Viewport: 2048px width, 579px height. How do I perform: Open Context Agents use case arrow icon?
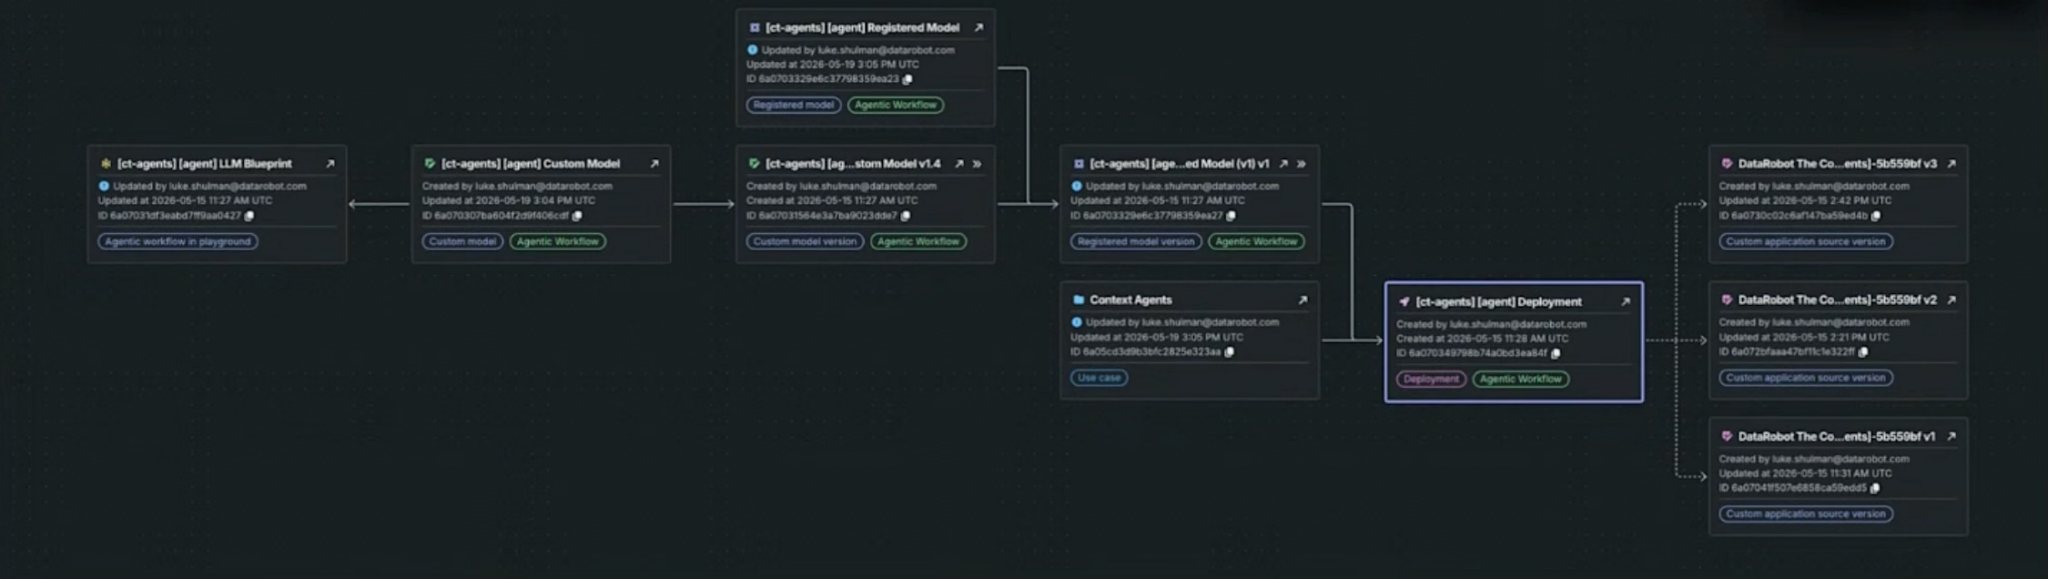[1302, 300]
